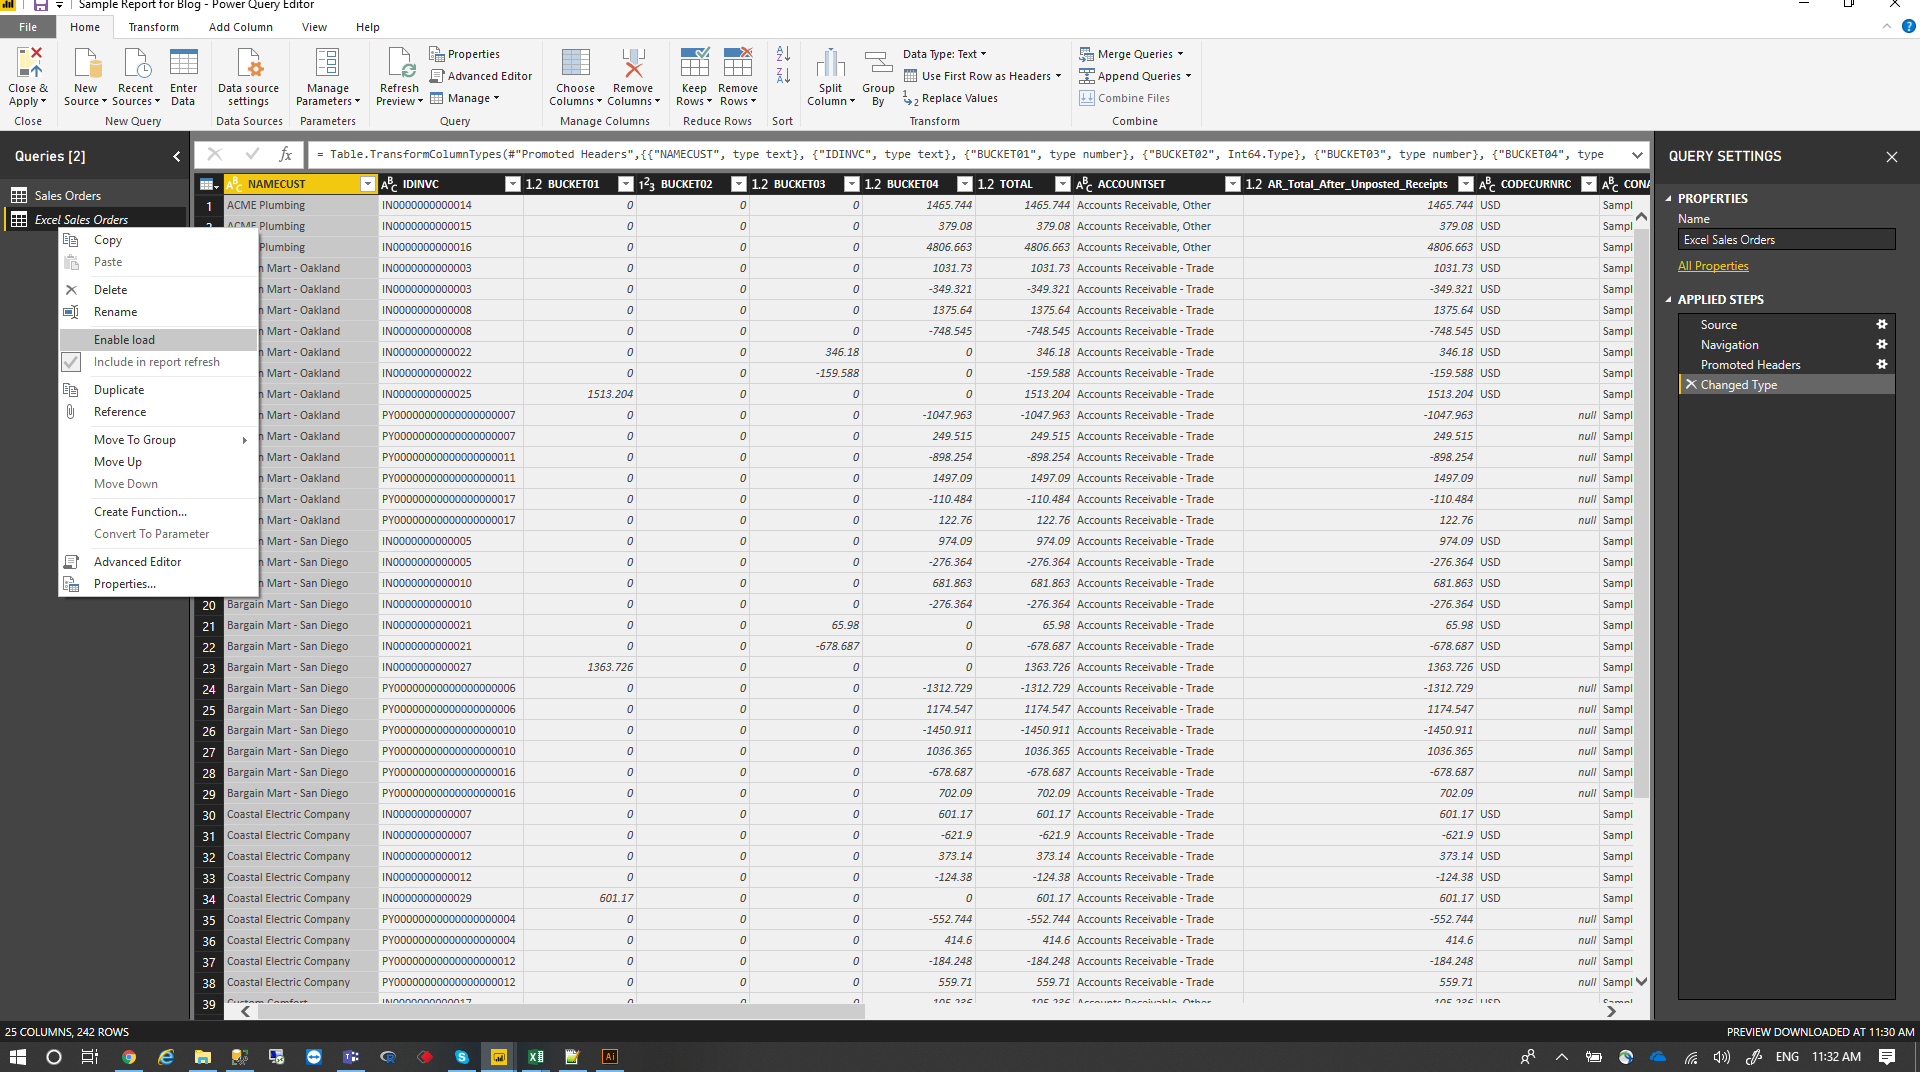1920x1072 pixels.
Task: Click All Properties link
Action: pyautogui.click(x=1713, y=266)
